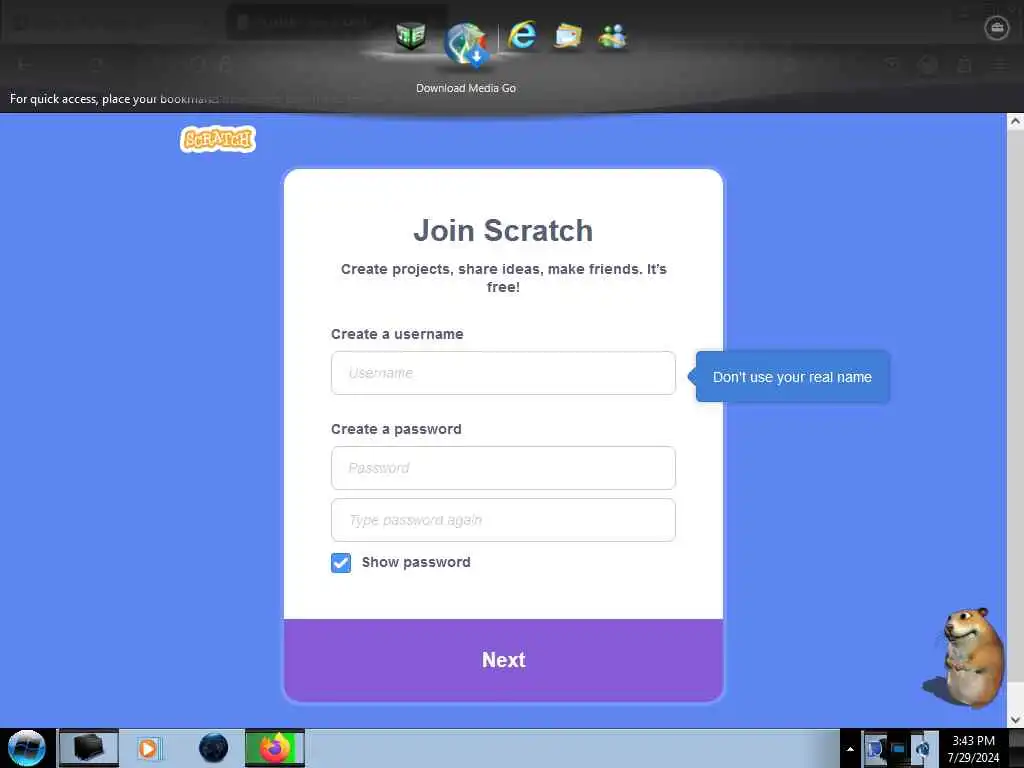Open Internet Explorer from the top dock

[x=522, y=35]
